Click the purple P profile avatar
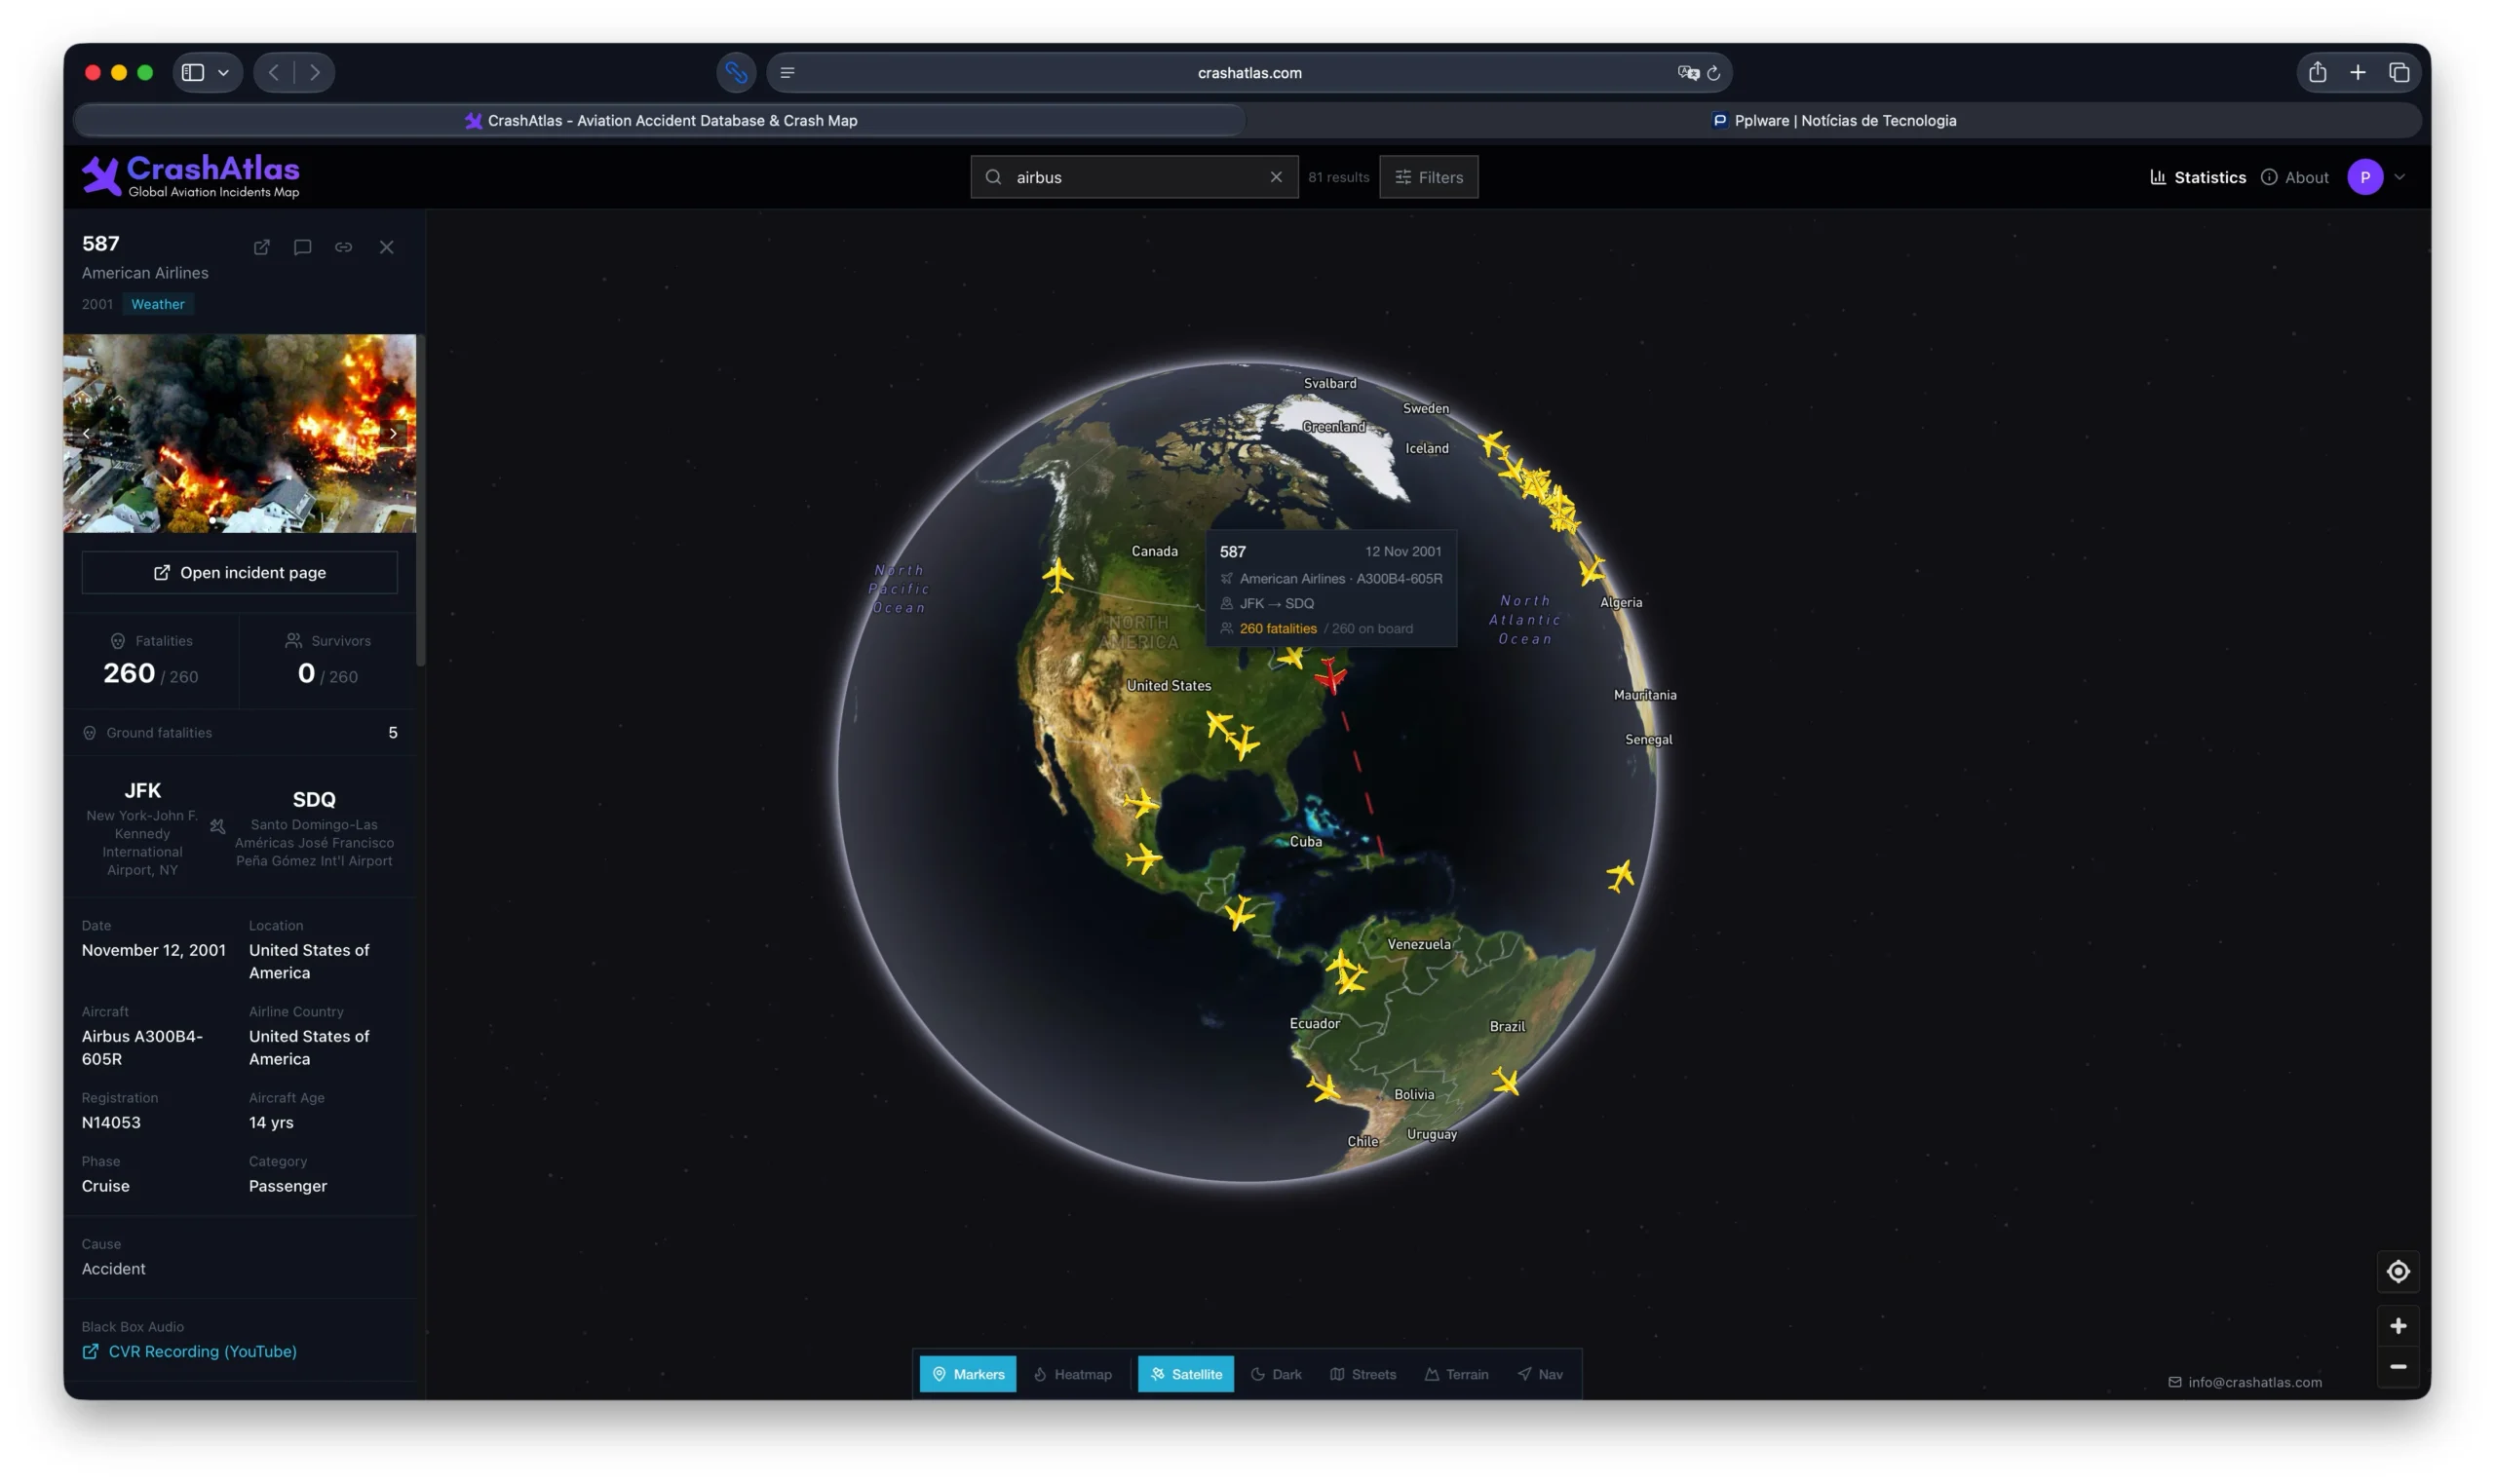Screen dimensions: 2495x1484 pyautogui.click(x=2364, y=177)
